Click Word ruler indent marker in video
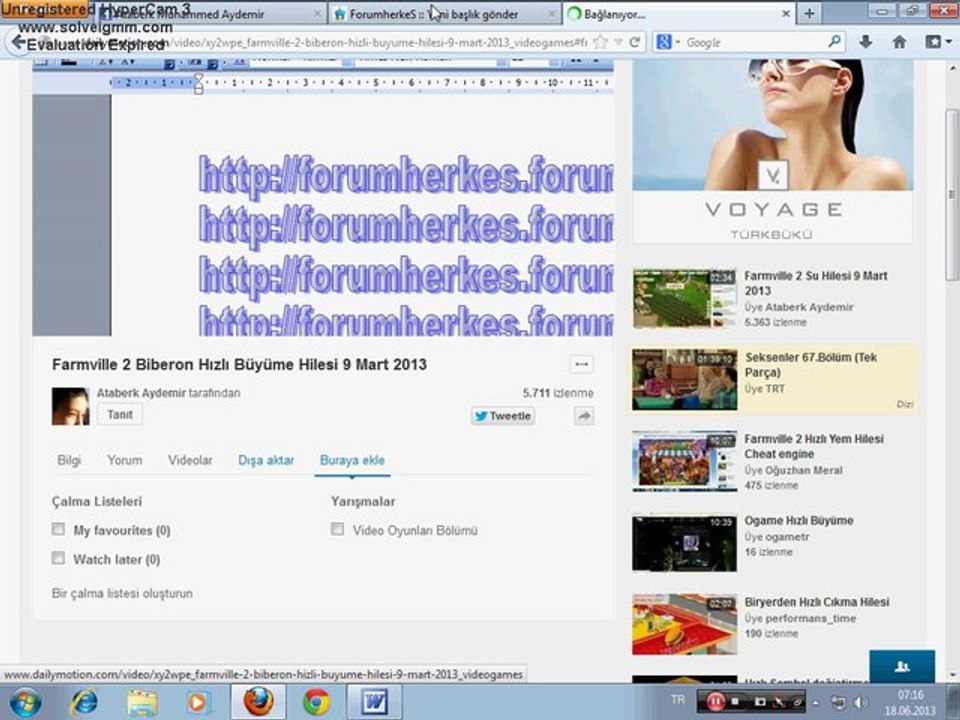 point(198,83)
